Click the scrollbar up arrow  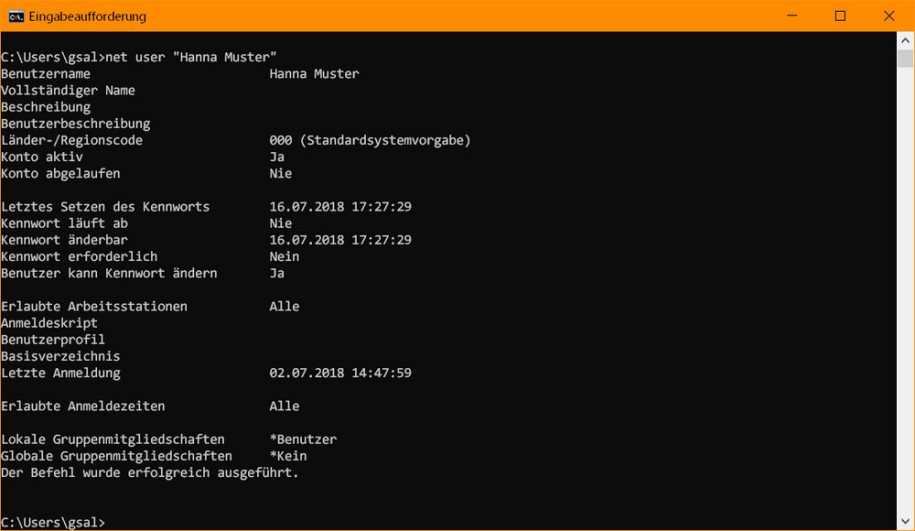coord(905,41)
